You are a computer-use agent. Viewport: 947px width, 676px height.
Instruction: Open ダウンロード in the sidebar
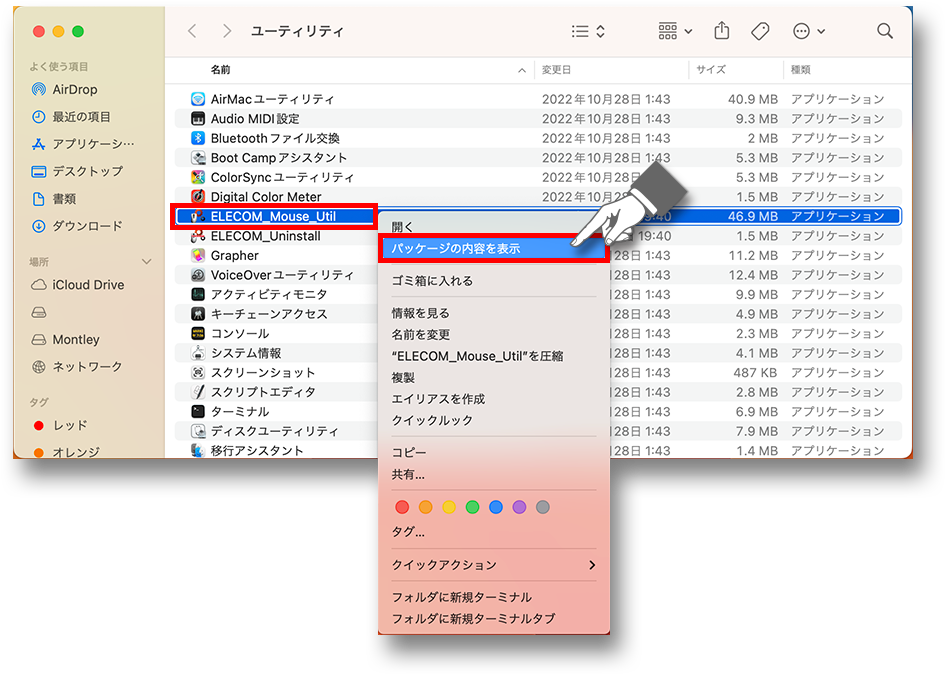click(77, 226)
